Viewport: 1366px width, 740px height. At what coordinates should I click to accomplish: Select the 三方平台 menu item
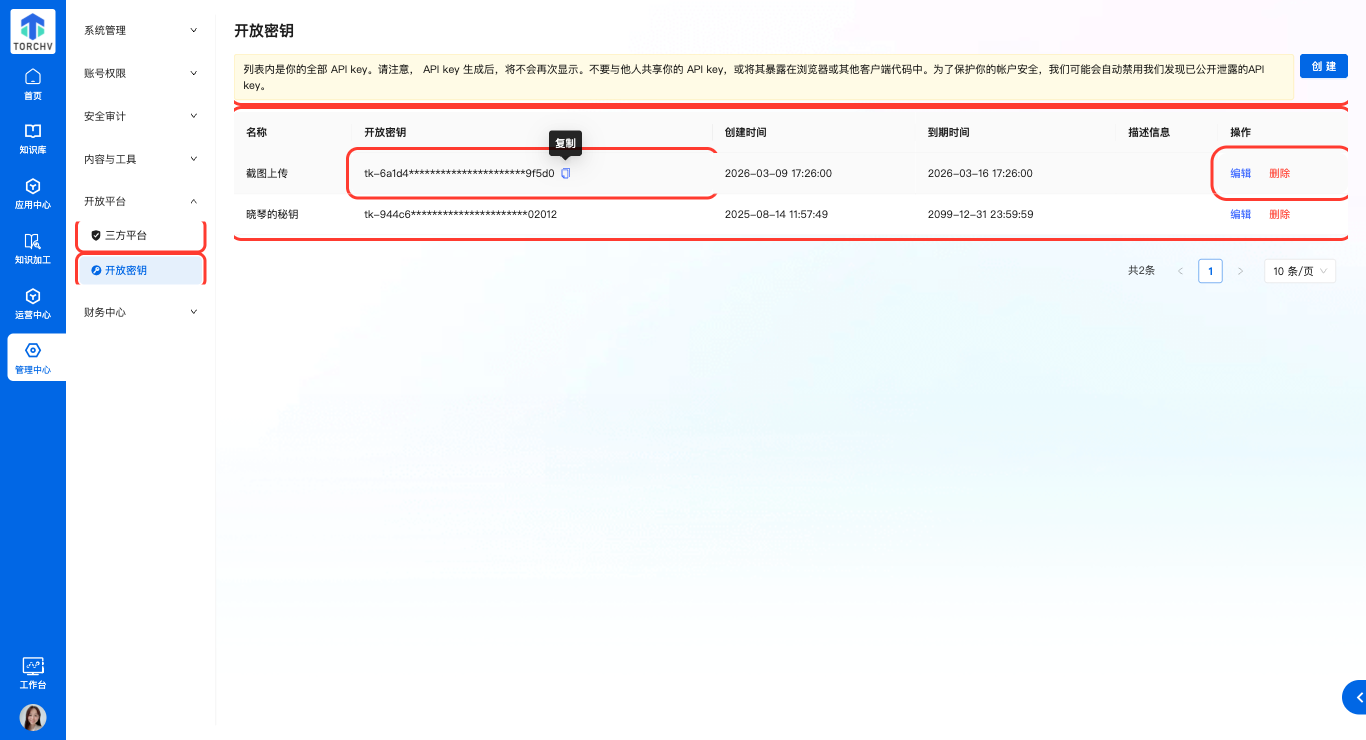tap(126, 236)
